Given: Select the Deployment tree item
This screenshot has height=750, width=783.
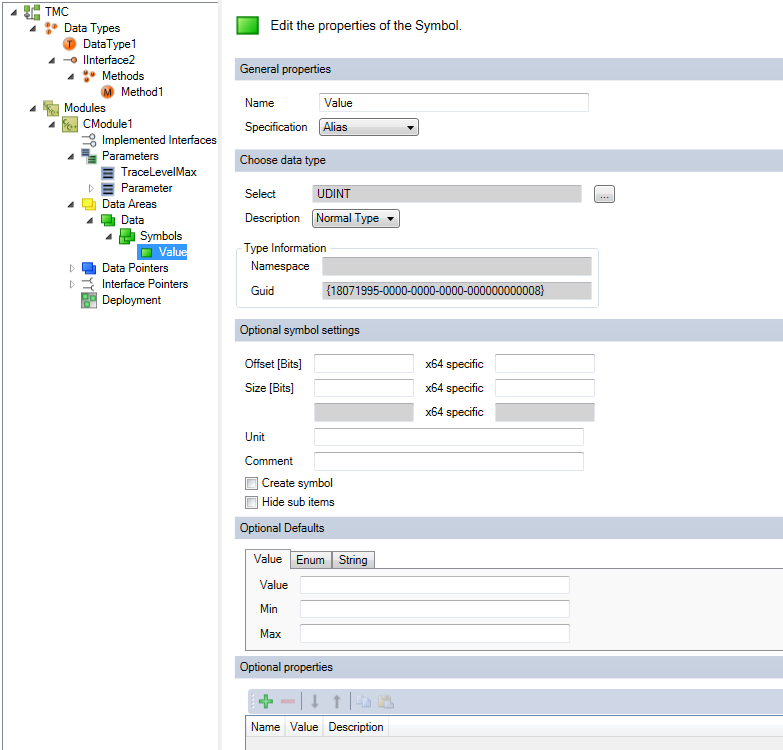Looking at the screenshot, I should [x=131, y=300].
